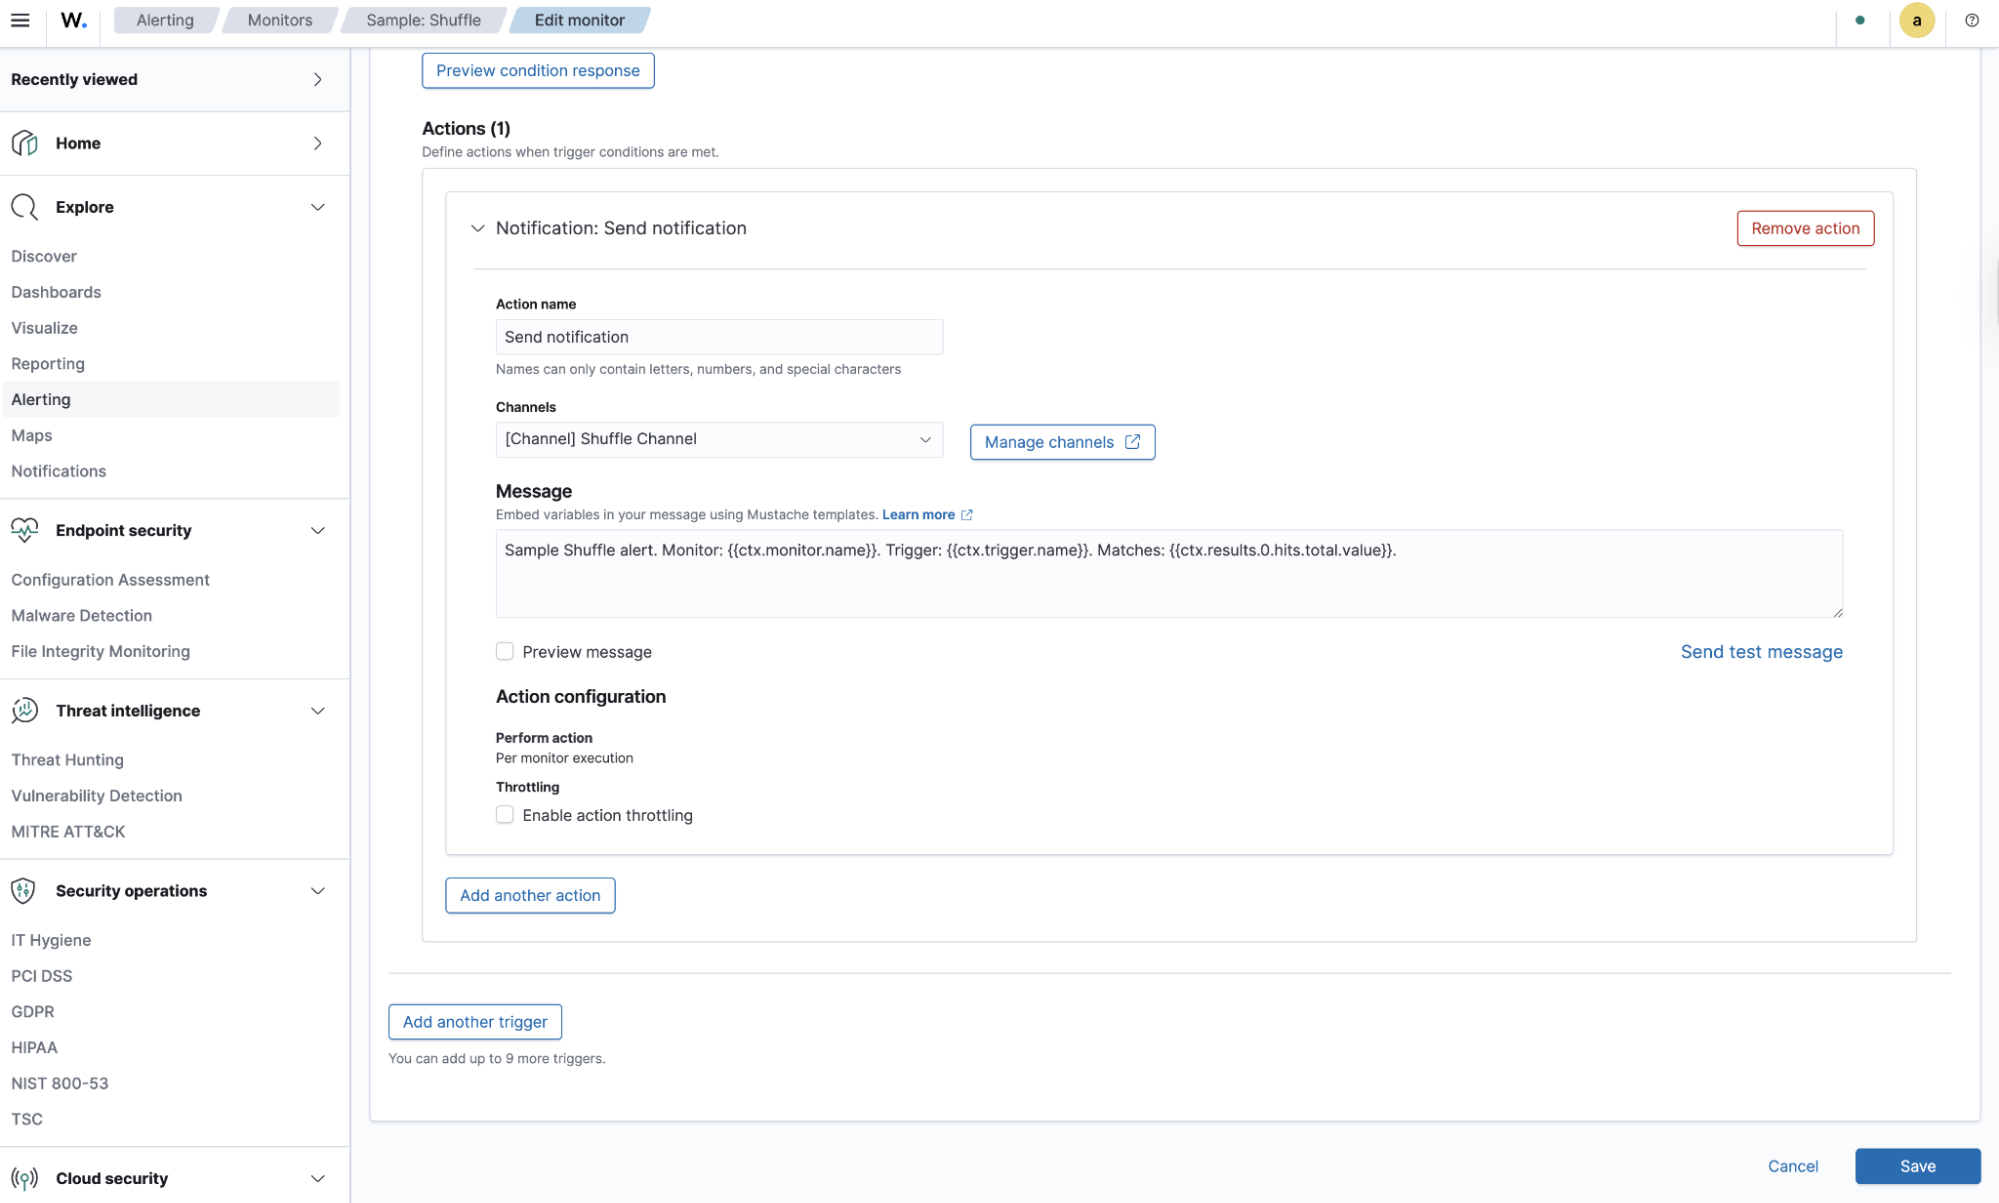Open Dashboards in the sidebar
The width and height of the screenshot is (1999, 1203).
56,292
